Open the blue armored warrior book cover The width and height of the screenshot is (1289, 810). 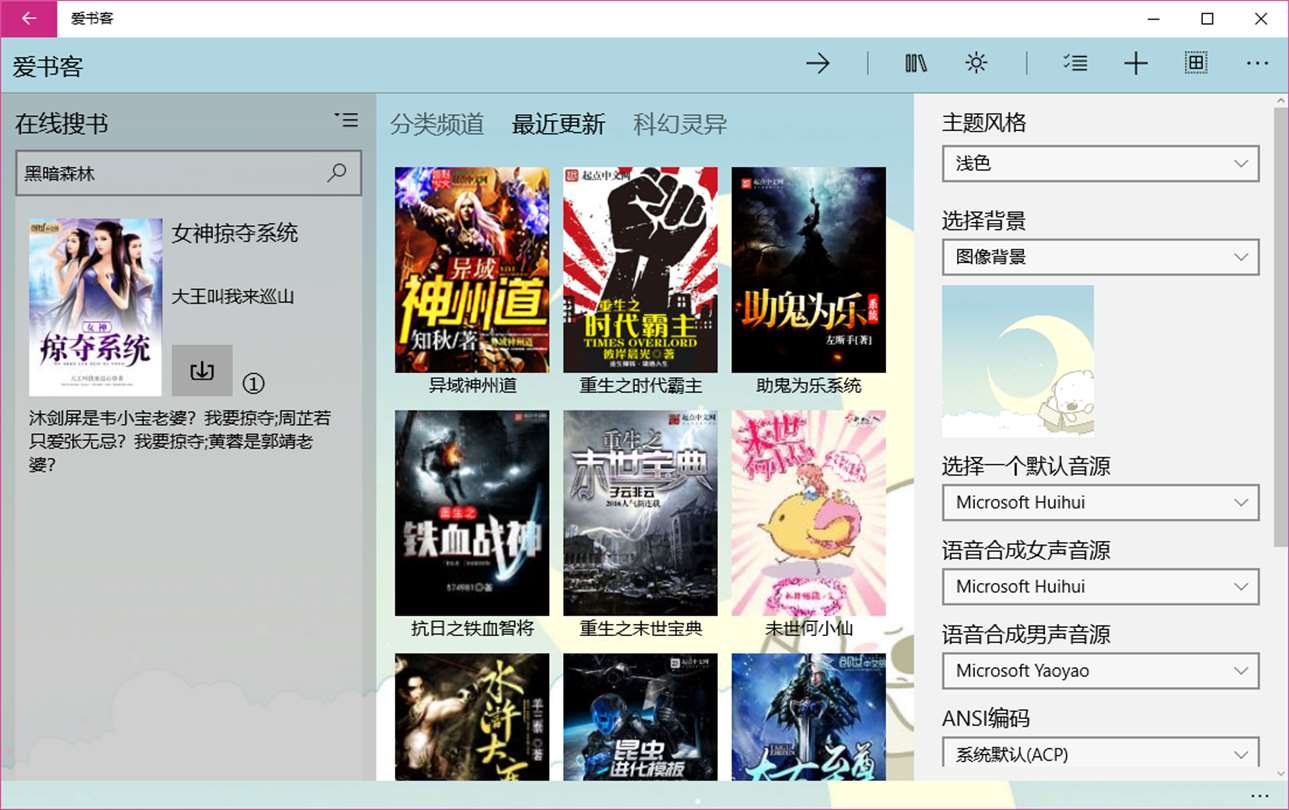809,717
